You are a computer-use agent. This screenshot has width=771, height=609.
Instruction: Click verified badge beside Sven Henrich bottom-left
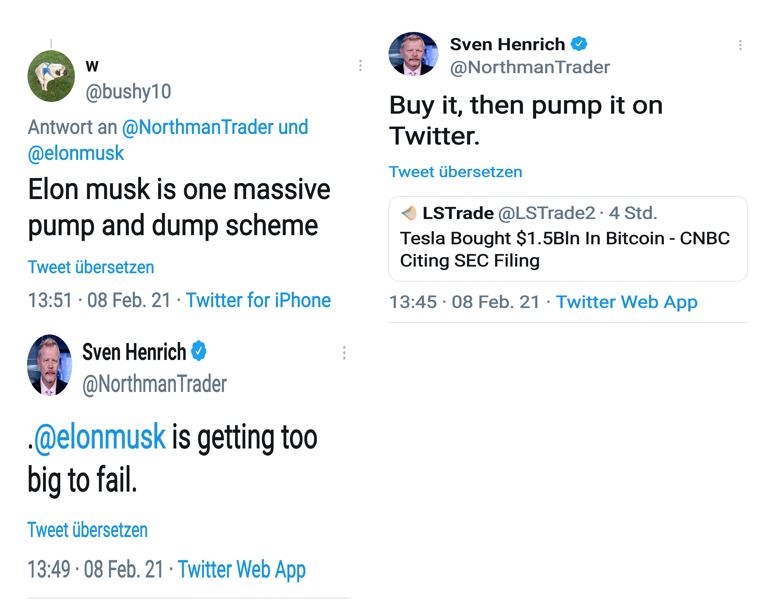click(x=200, y=351)
